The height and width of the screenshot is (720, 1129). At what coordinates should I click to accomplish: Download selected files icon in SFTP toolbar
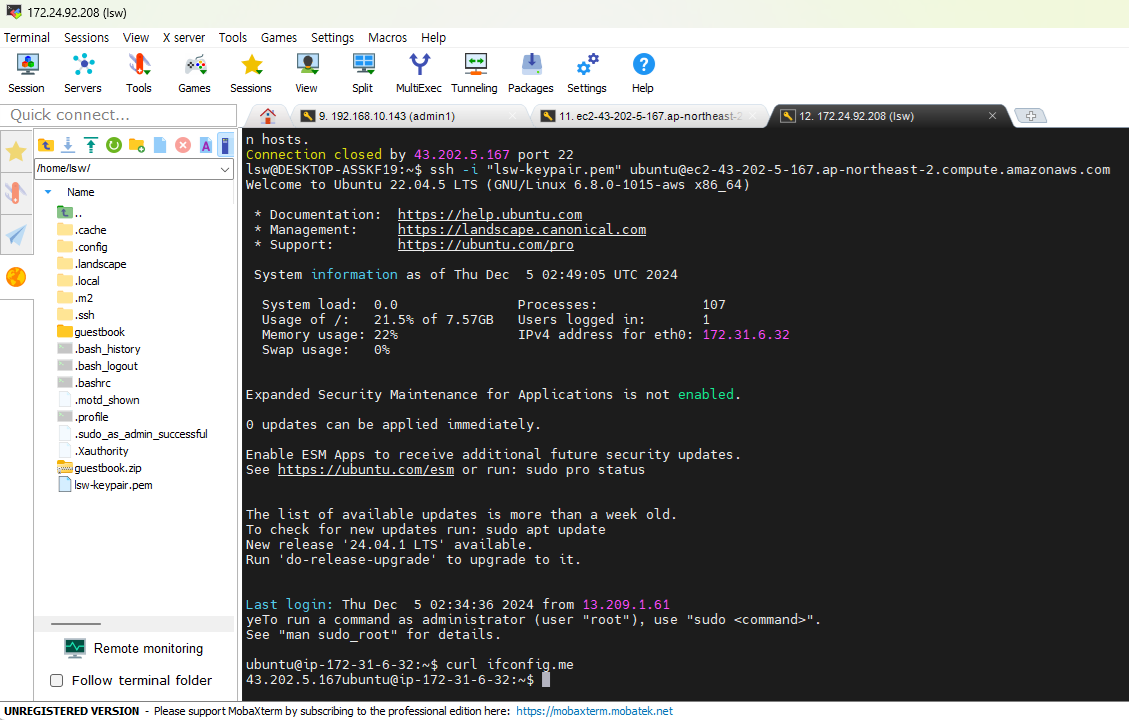coord(68,145)
